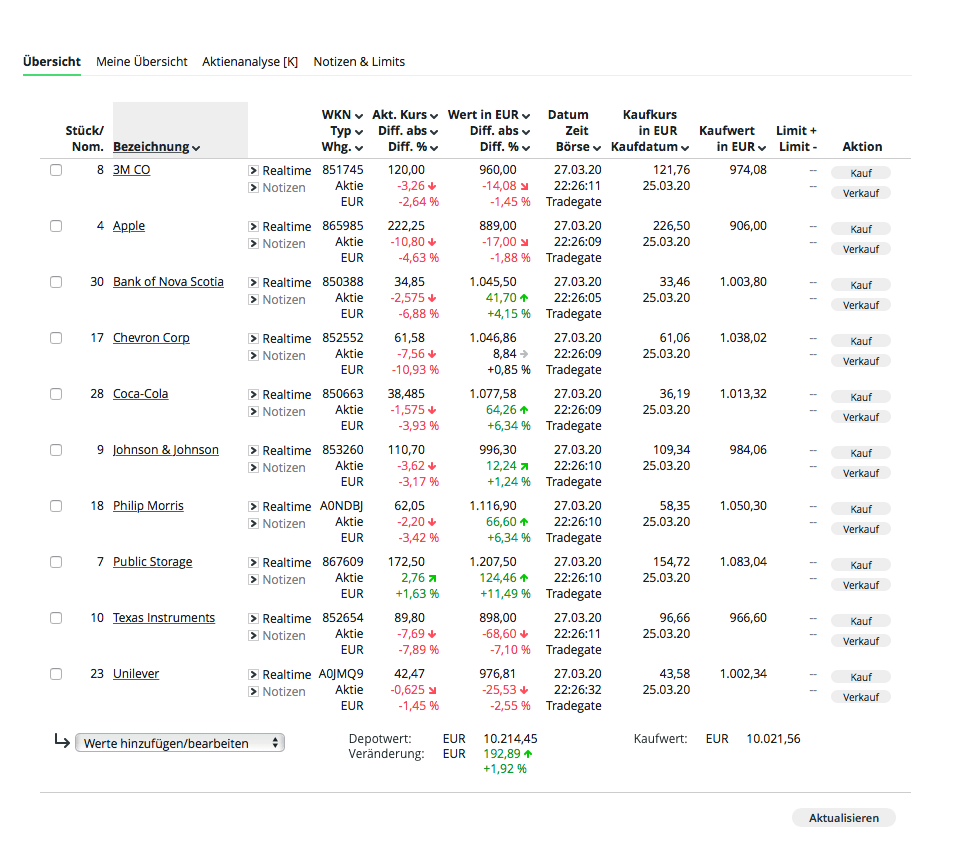Image resolution: width=953 pixels, height=859 pixels.
Task: Select the Public Storage checkbox
Action: point(56,562)
